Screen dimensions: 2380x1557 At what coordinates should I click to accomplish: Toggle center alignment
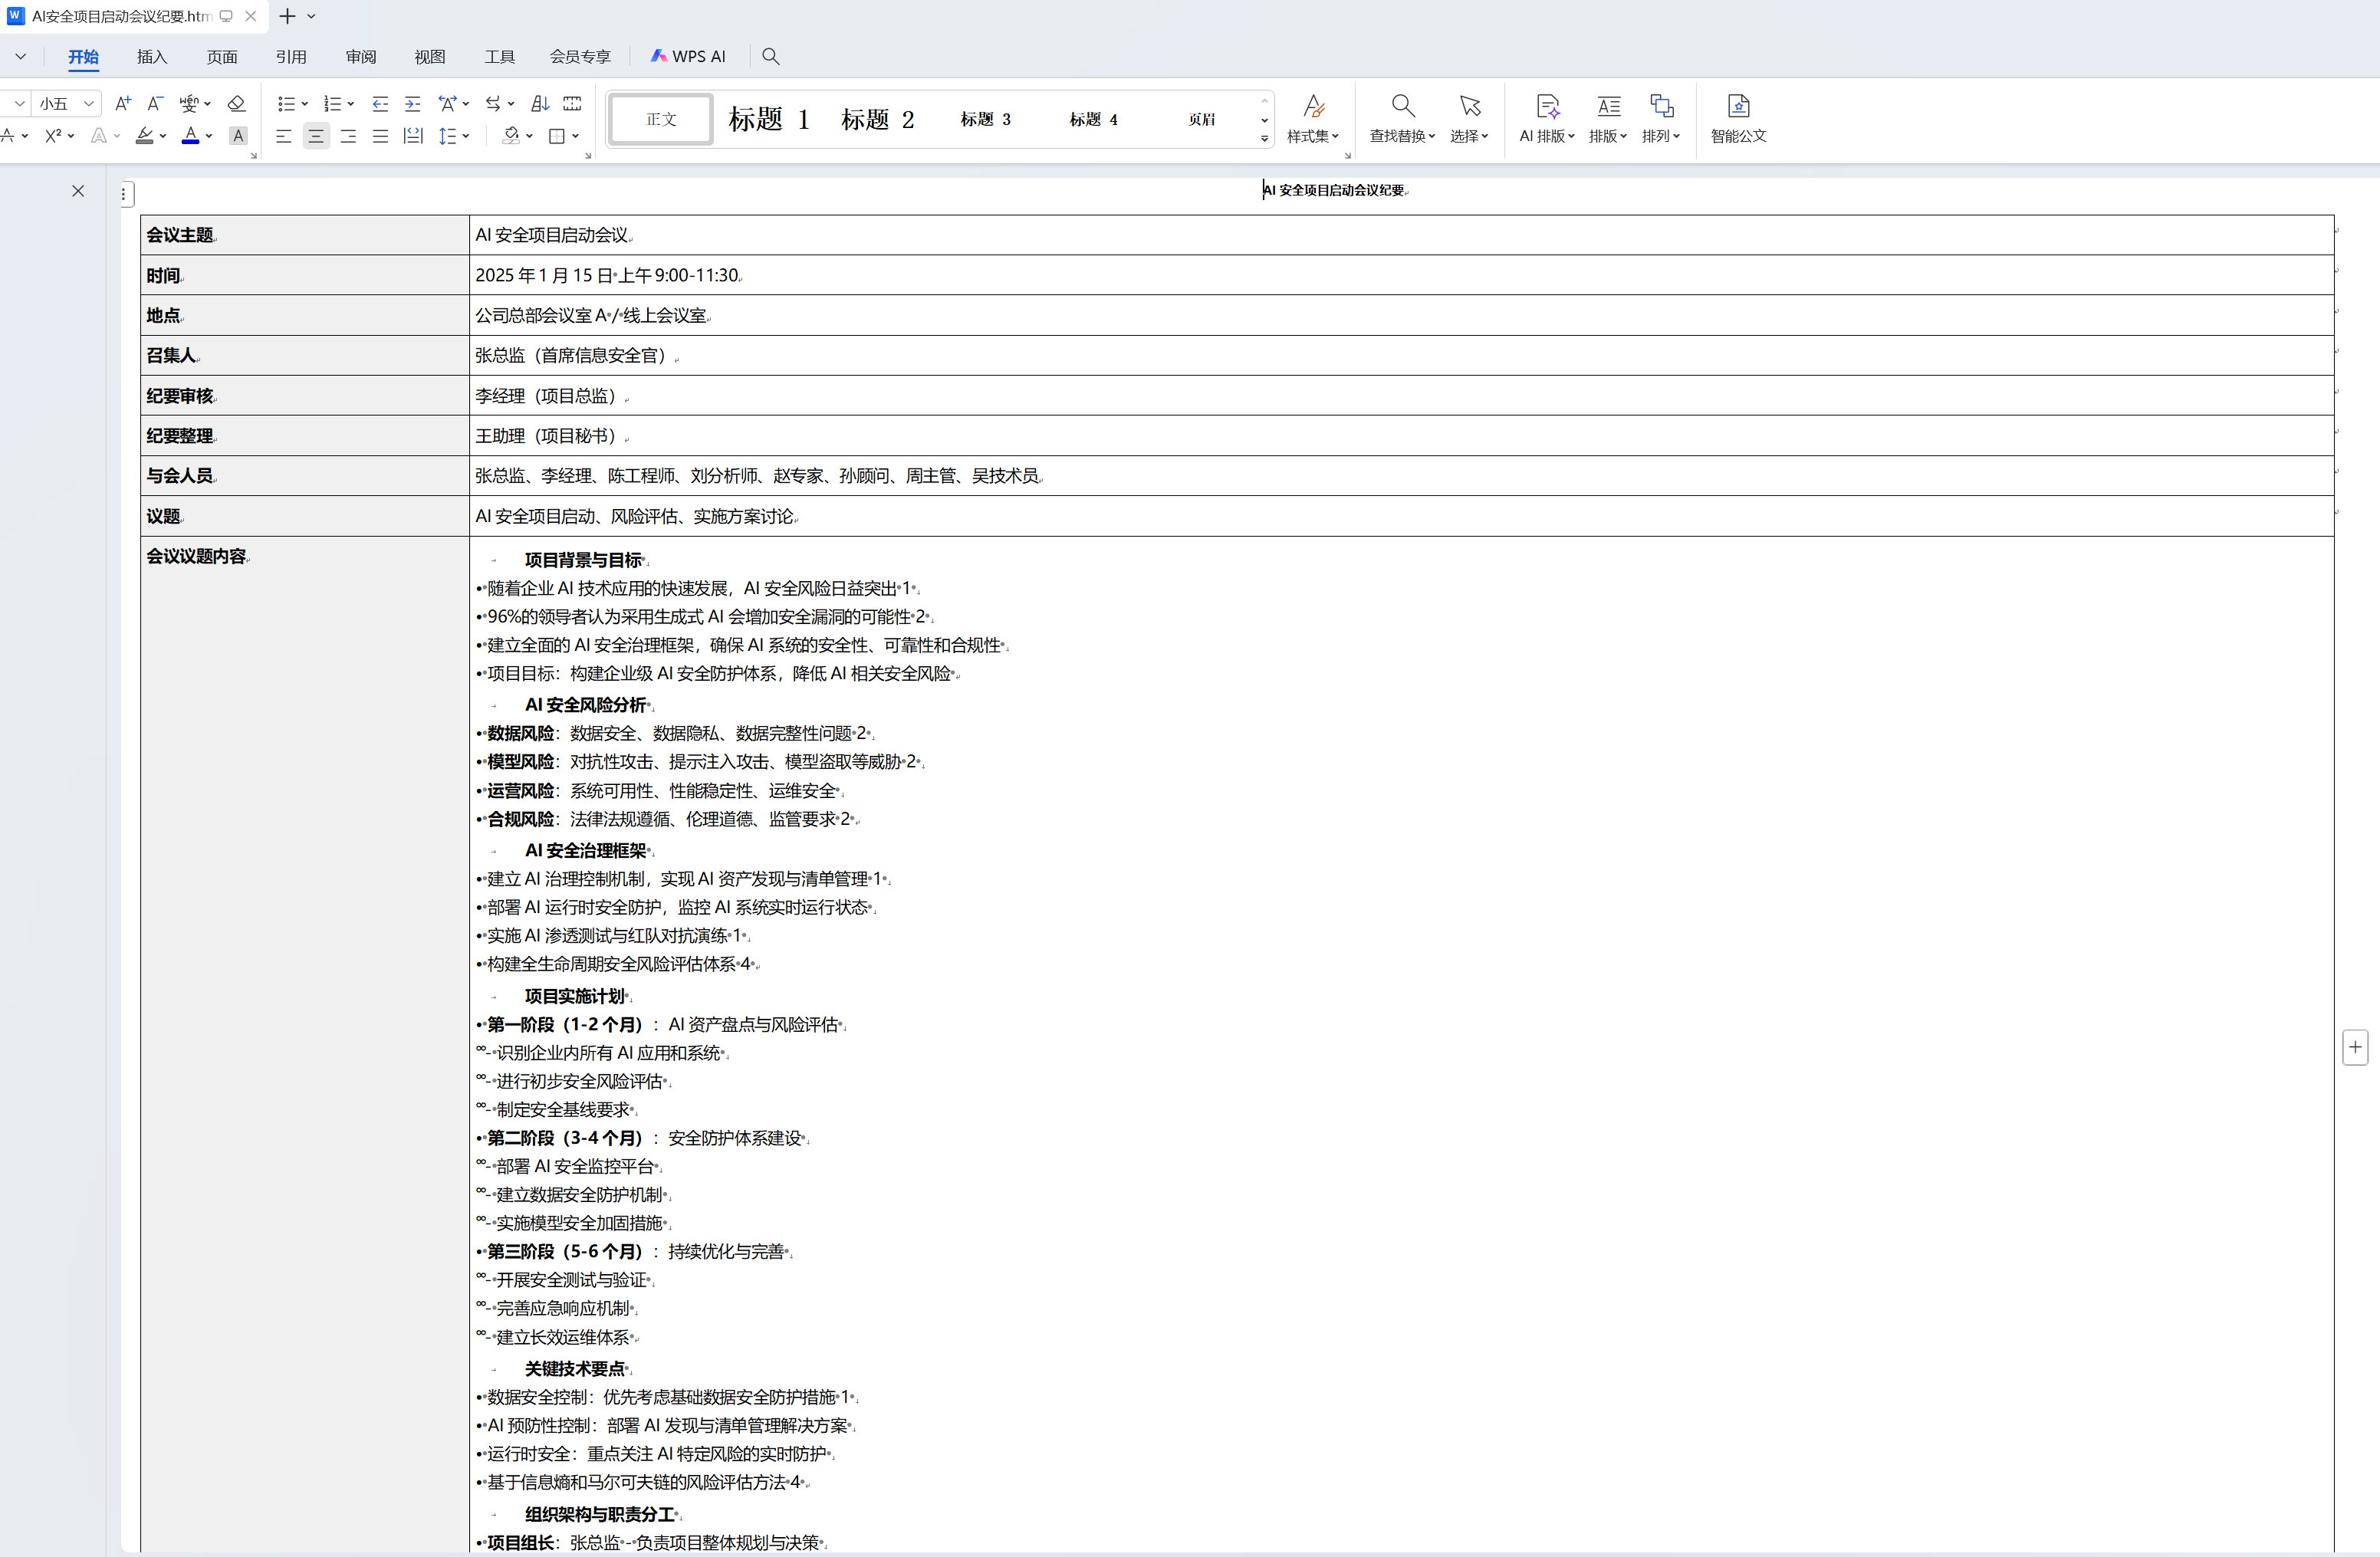tap(316, 136)
